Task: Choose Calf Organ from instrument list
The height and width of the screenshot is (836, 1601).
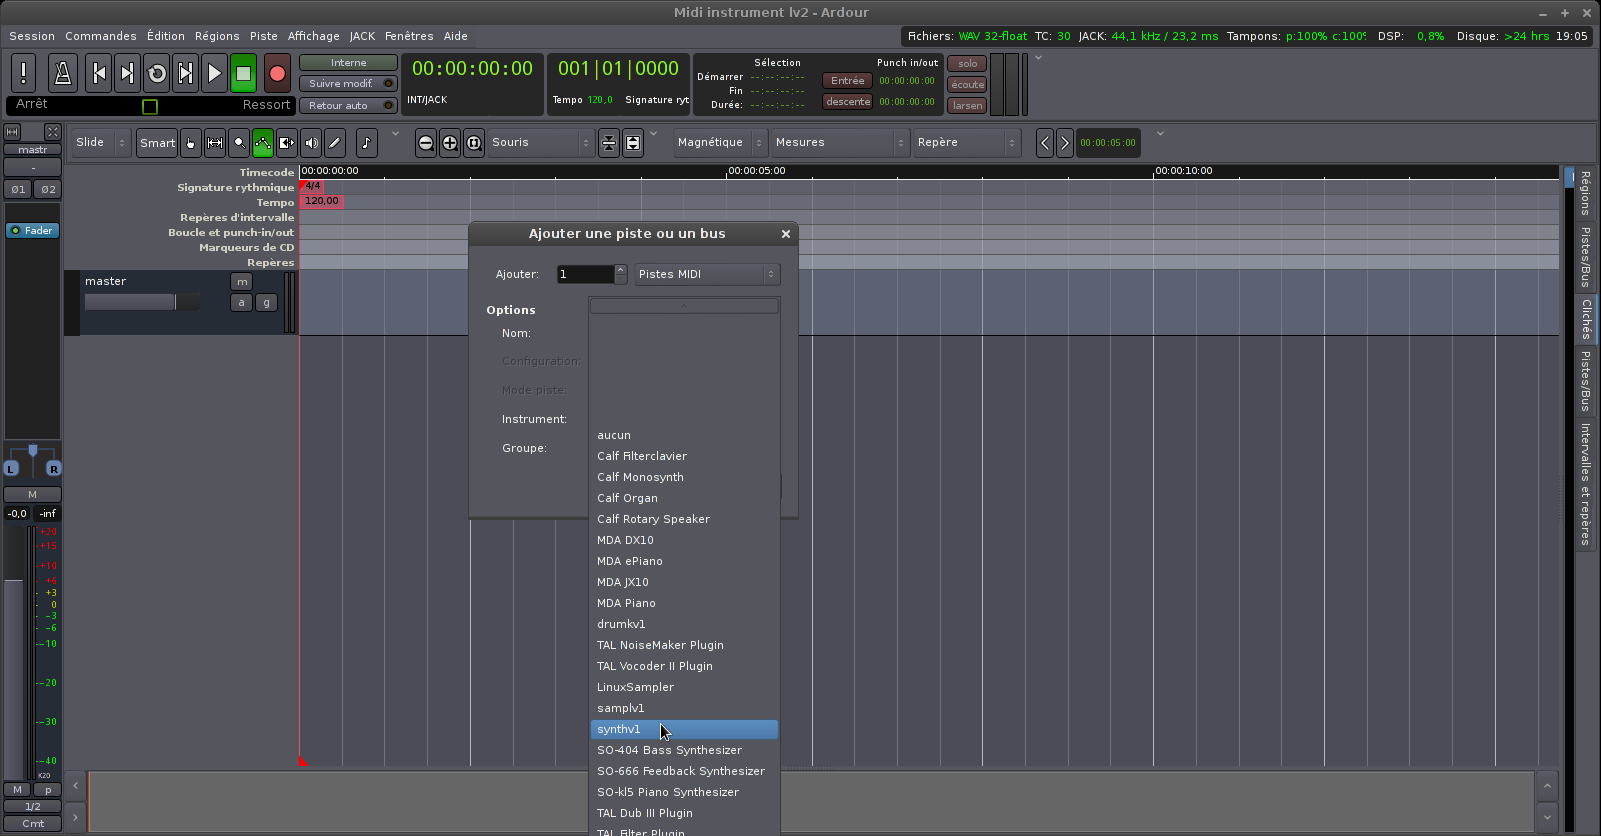Action: [627, 498]
